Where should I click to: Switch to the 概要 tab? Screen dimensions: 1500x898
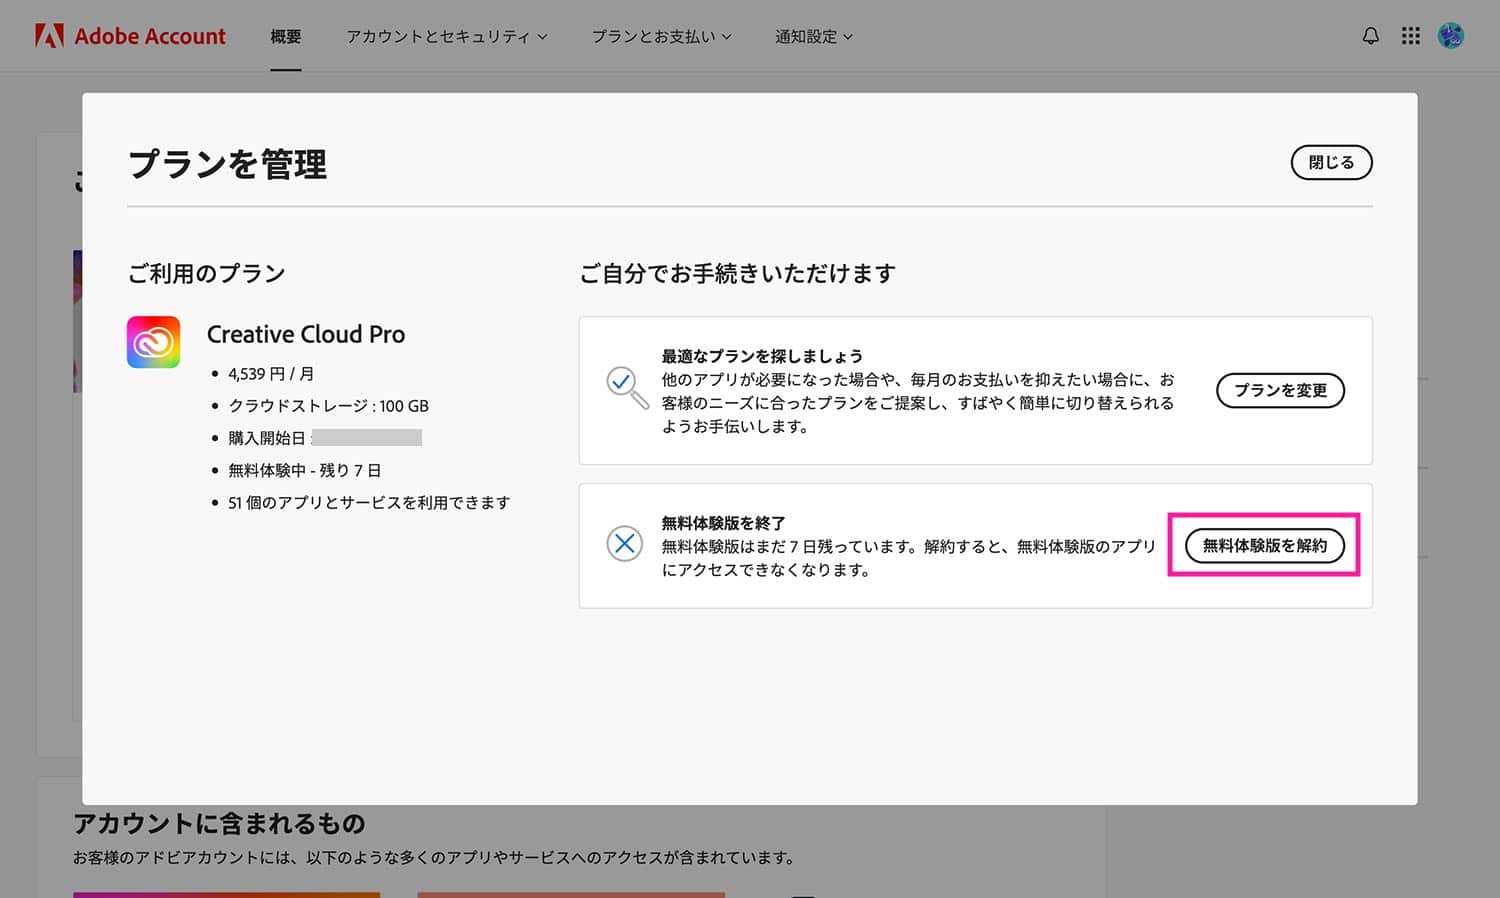(286, 36)
